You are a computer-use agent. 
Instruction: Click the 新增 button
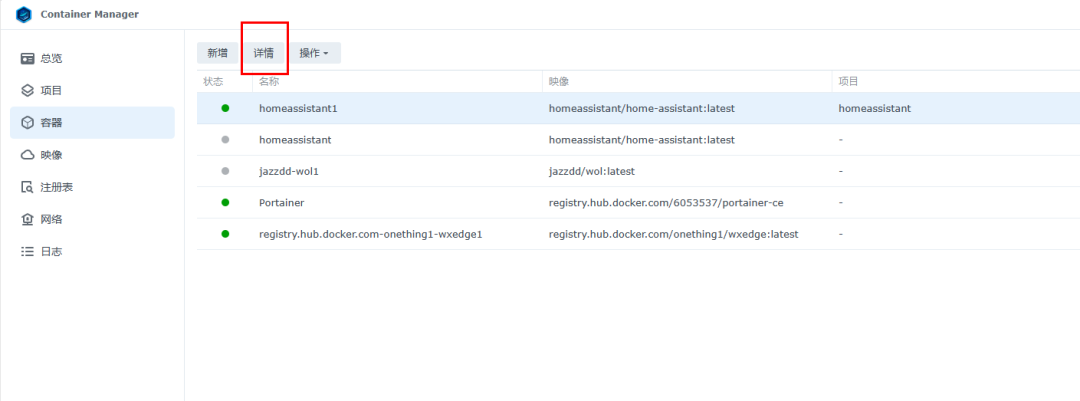pos(218,53)
